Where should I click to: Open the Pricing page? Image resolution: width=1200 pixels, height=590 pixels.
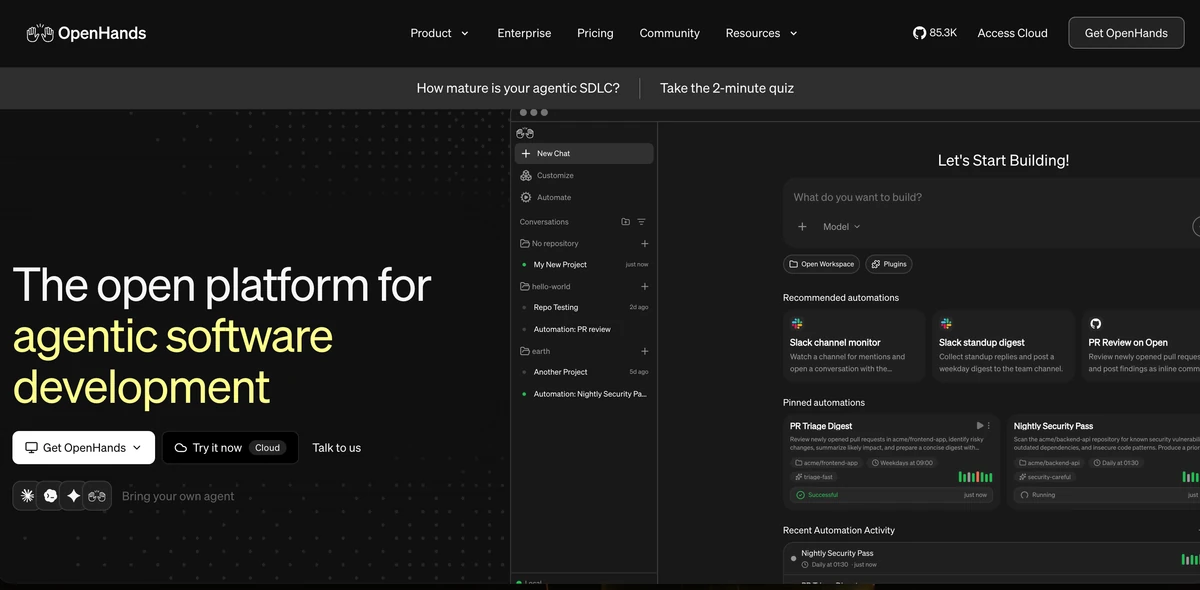click(x=595, y=33)
